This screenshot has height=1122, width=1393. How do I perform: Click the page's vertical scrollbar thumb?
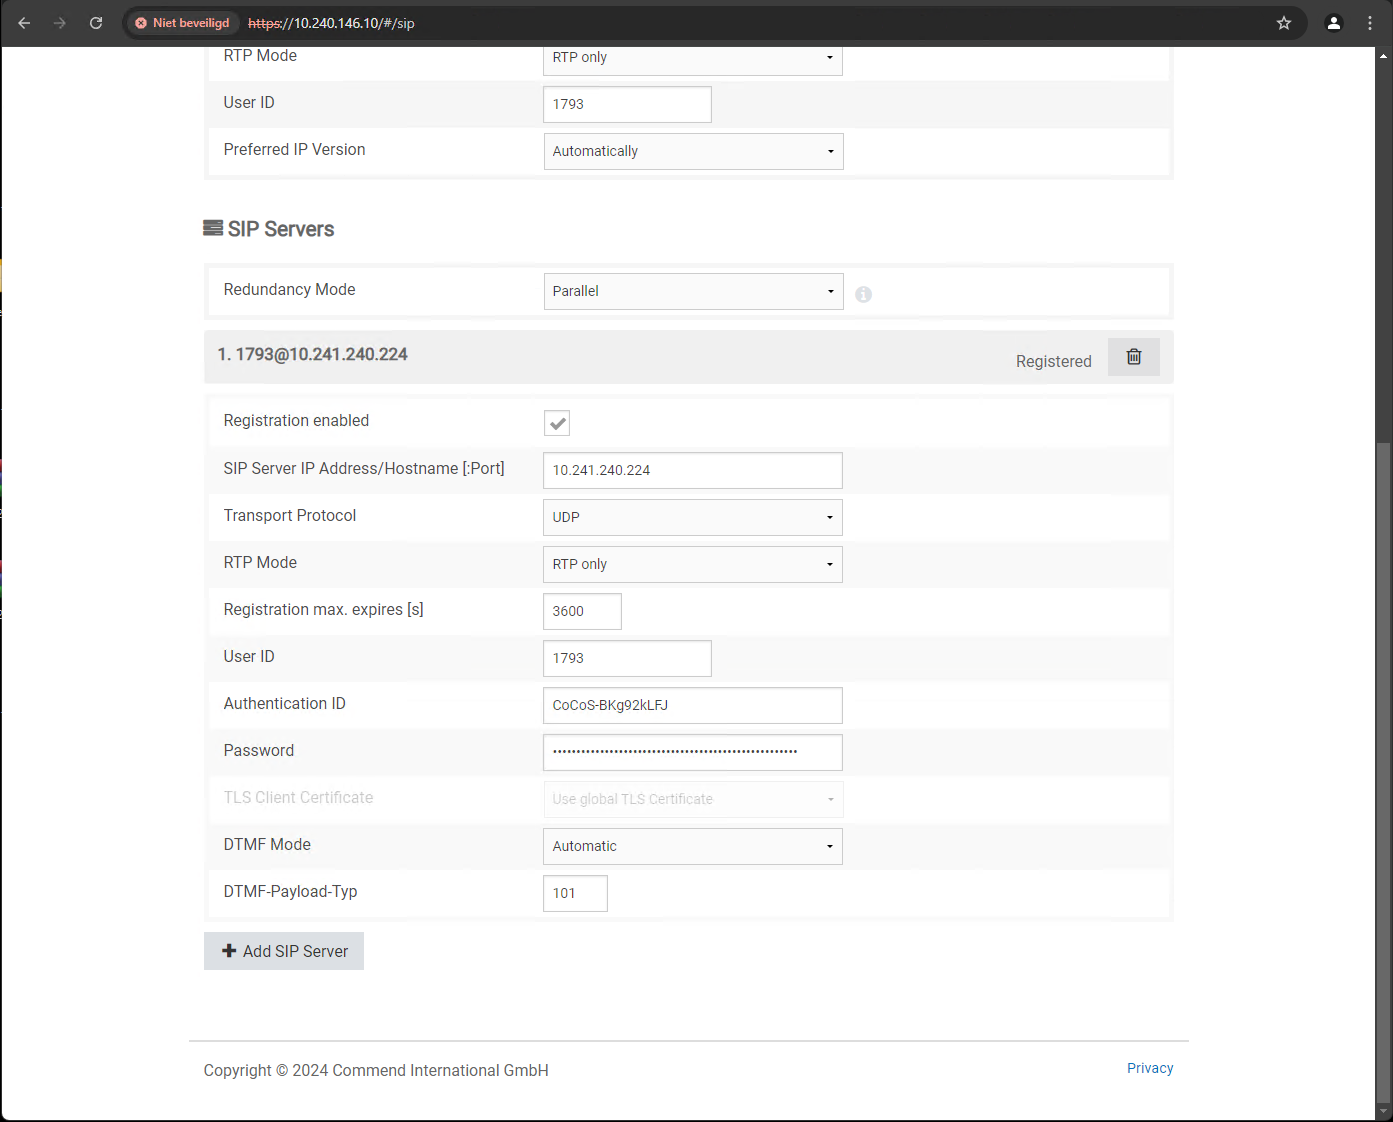(1383, 770)
